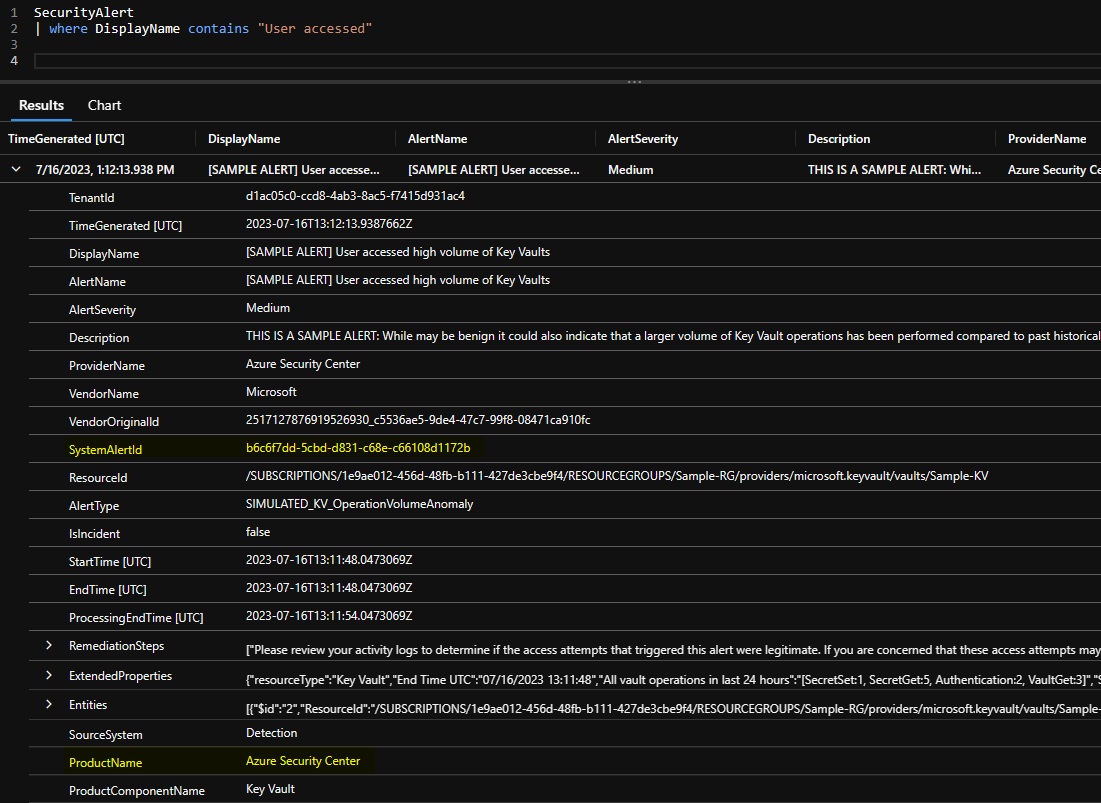Click the IsIncident false value
This screenshot has height=803, width=1101.
coord(258,532)
